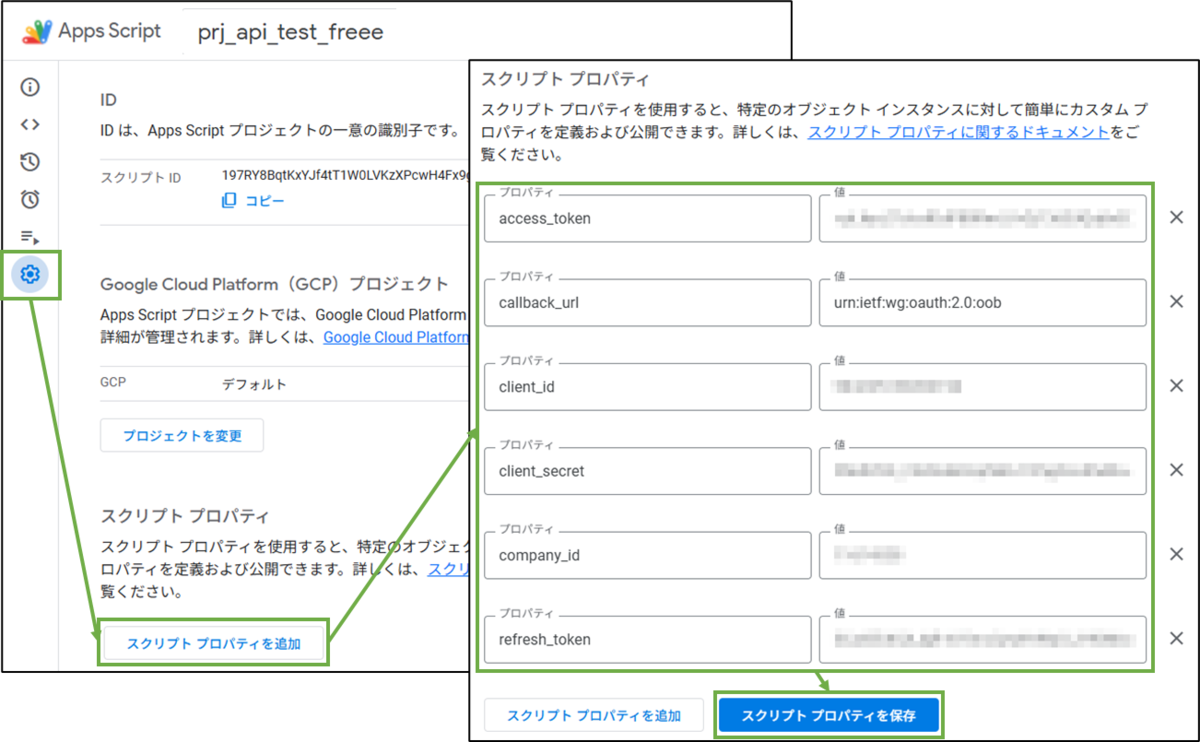Click the スクリプト プロパティ heading in left window

[185, 516]
